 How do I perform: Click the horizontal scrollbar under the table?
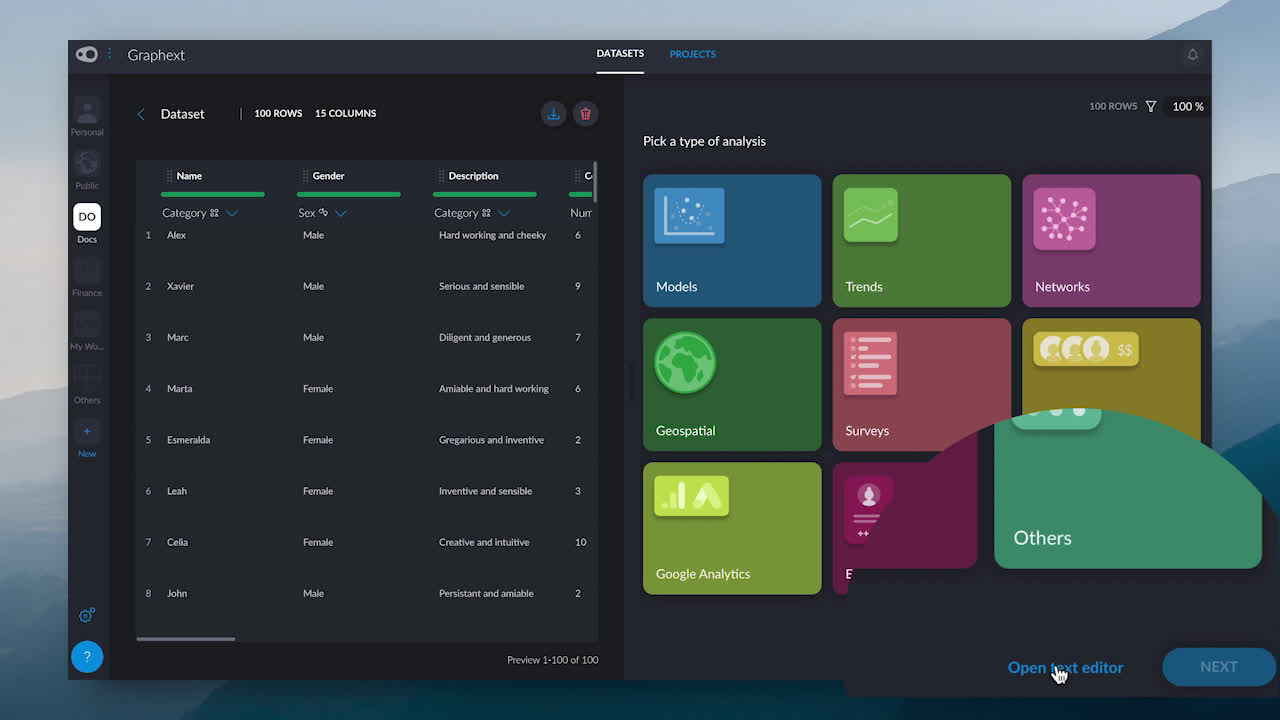tap(186, 639)
